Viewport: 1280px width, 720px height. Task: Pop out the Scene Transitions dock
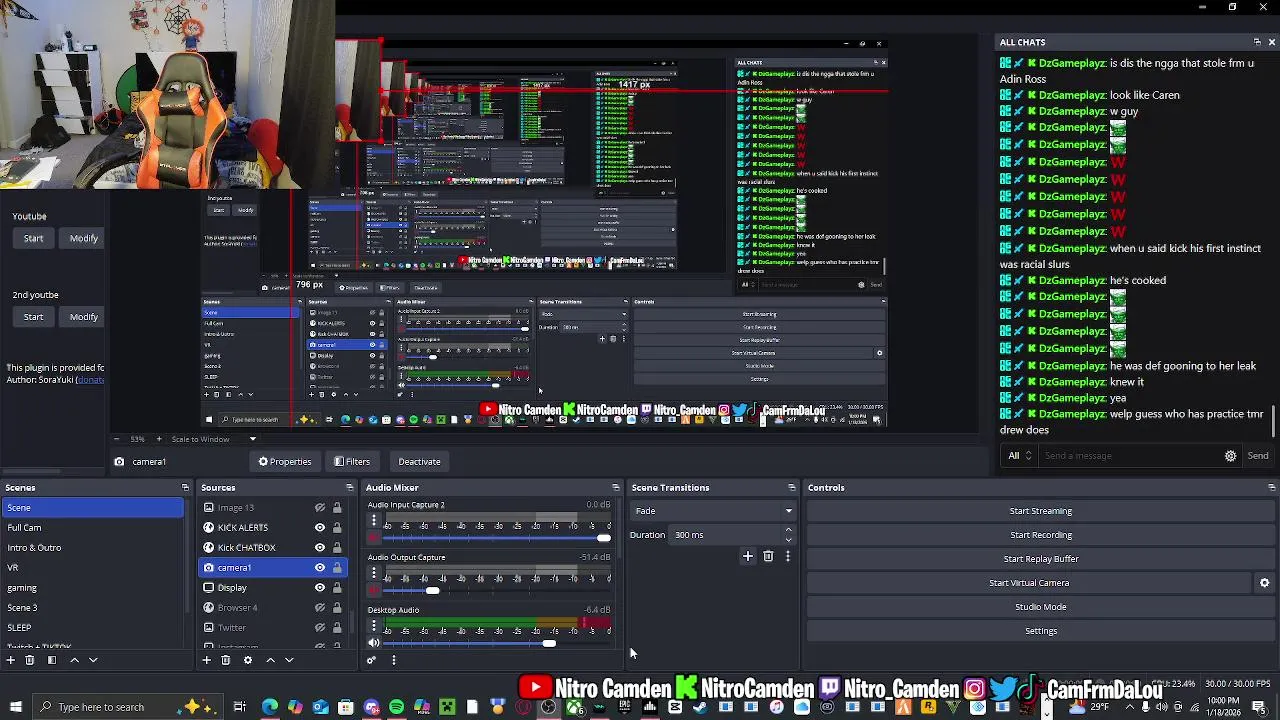(792, 488)
